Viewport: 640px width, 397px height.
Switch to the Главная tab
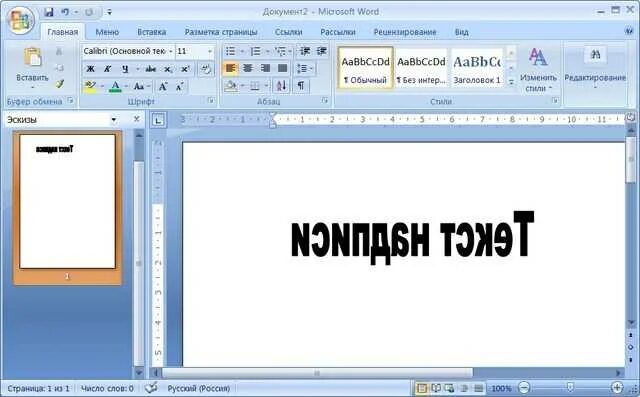point(62,32)
